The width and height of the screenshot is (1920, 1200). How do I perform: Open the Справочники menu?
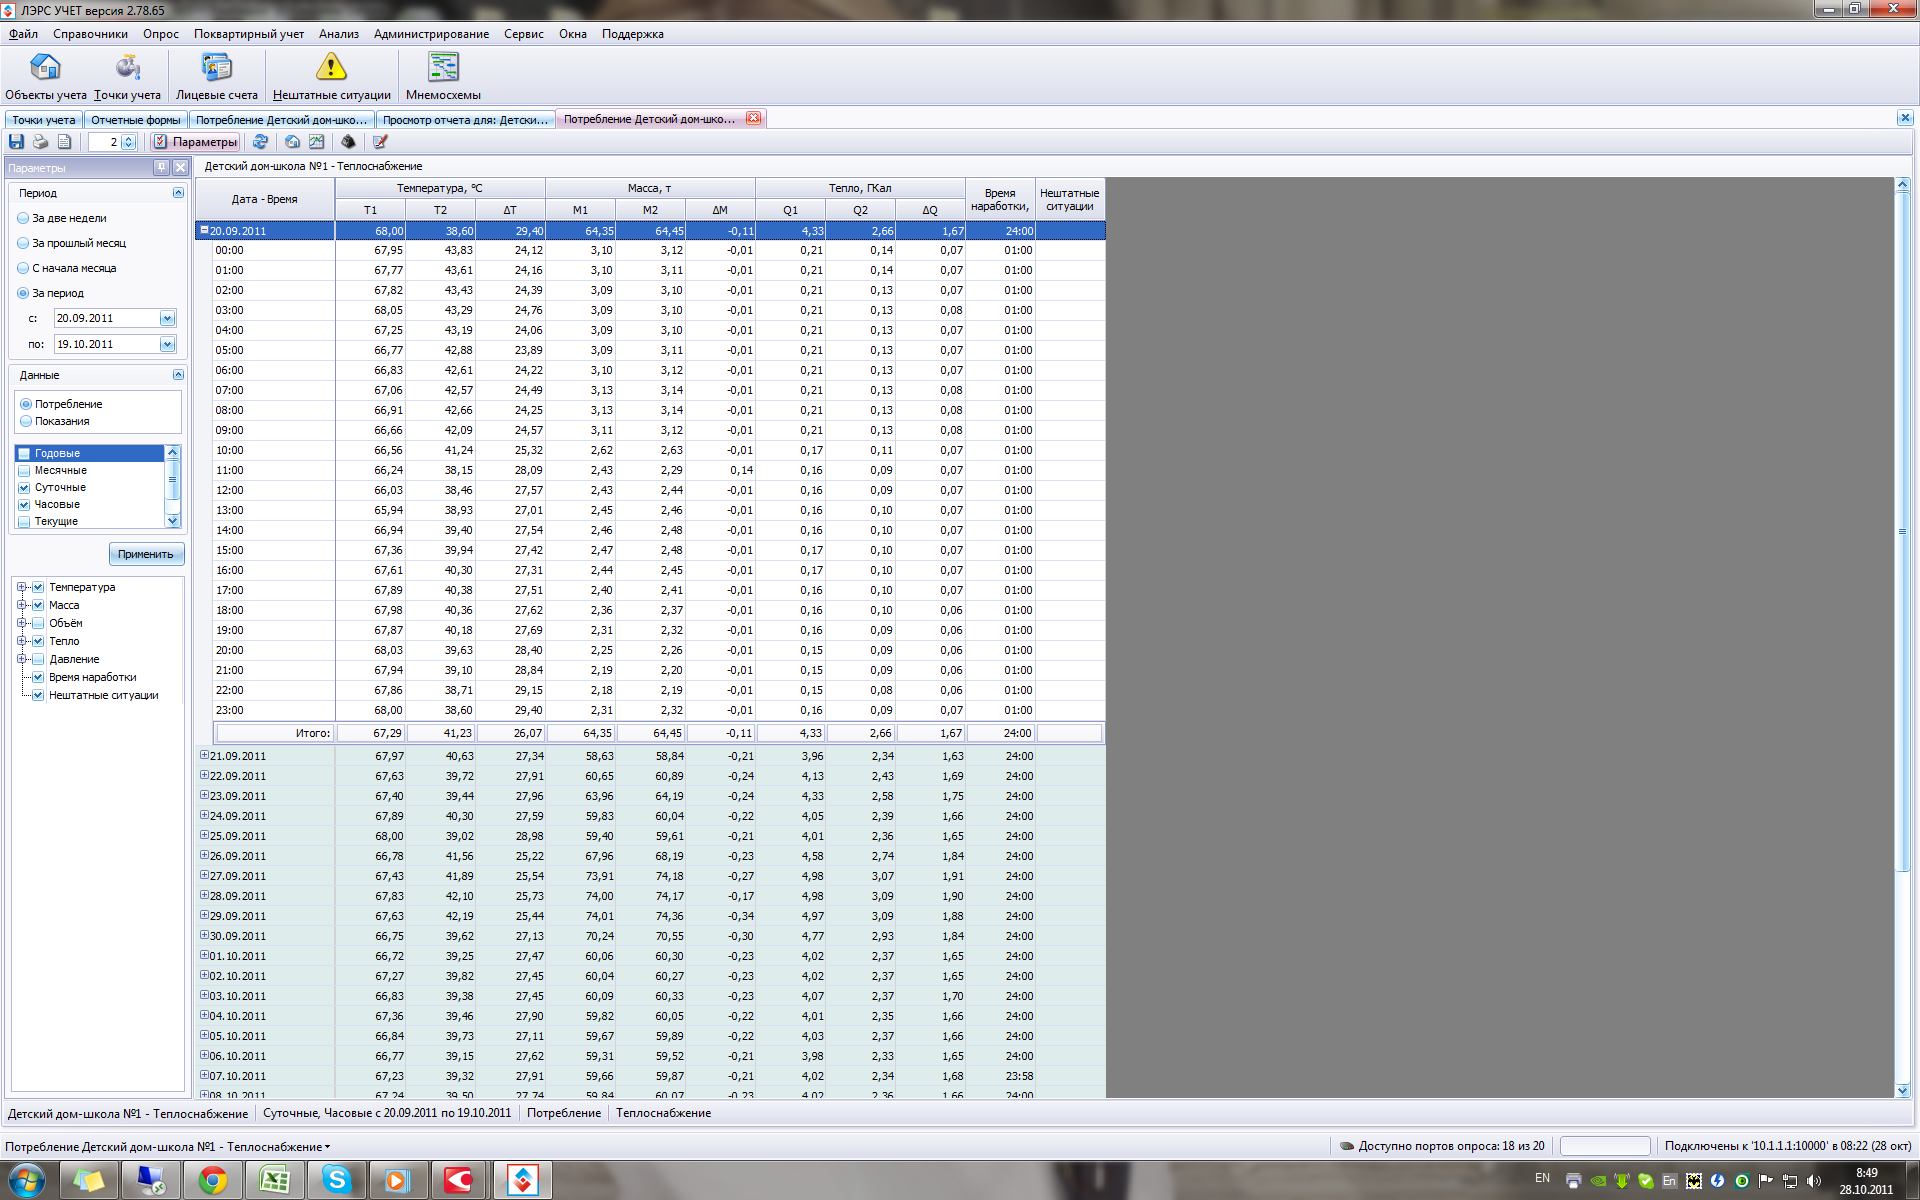(90, 34)
